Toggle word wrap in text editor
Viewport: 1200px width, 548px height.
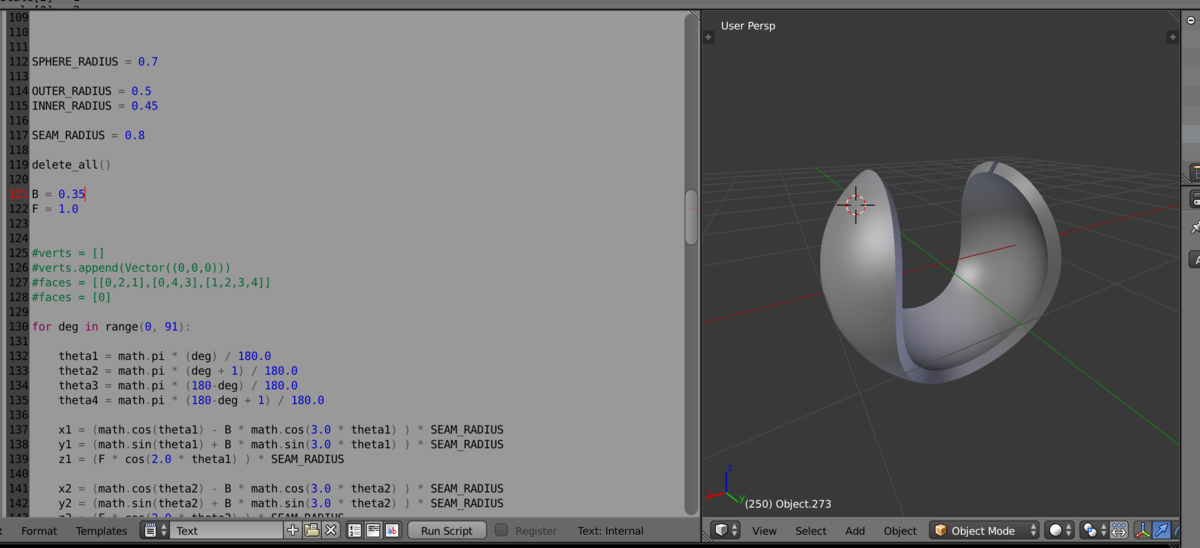(x=373, y=531)
